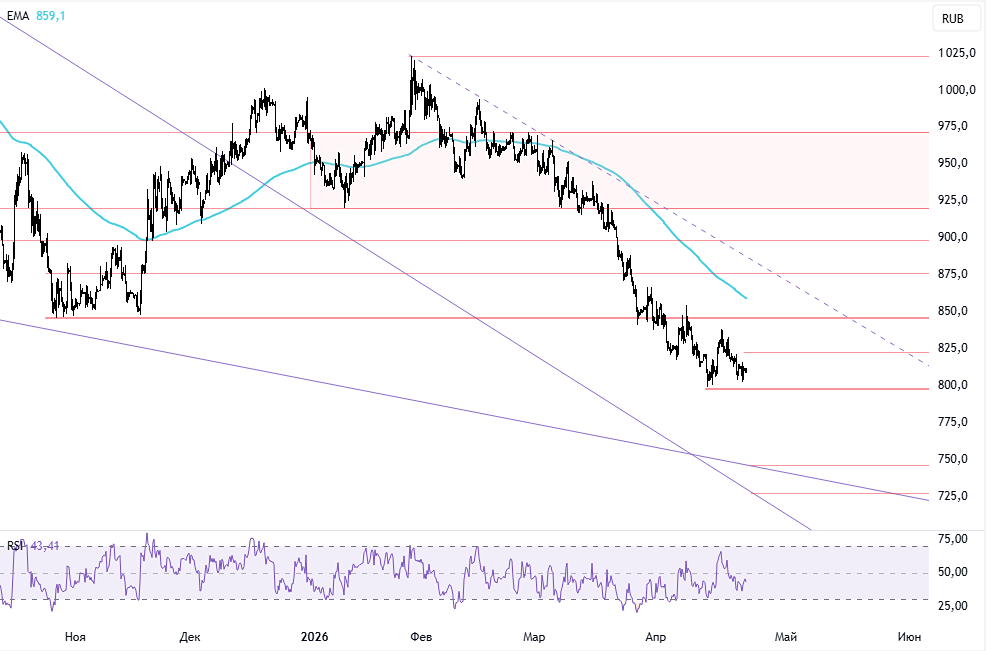Click the Дек label on time axis
This screenshot has width=988, height=651.
[190, 637]
